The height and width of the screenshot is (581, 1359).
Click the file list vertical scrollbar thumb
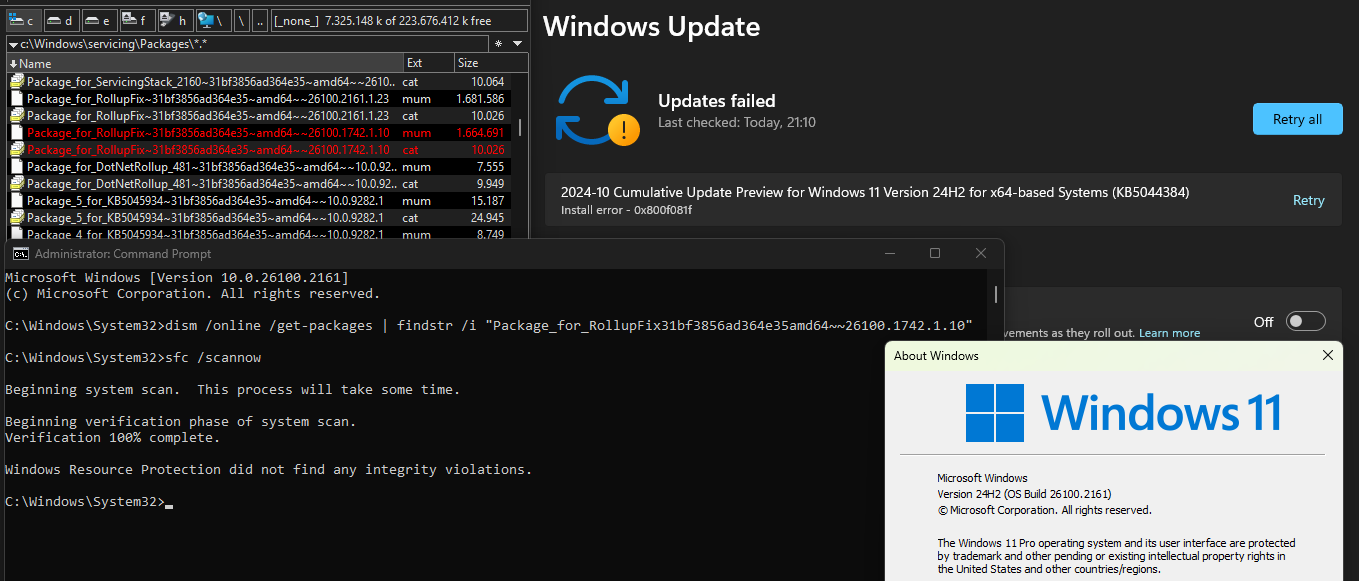[519, 130]
